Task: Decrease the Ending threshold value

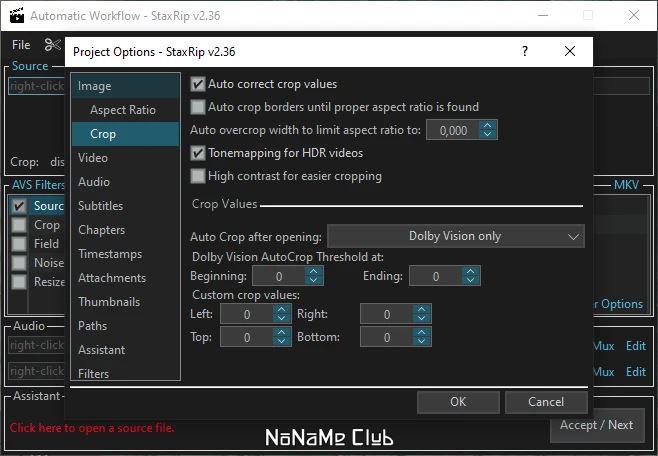Action: [x=470, y=280]
